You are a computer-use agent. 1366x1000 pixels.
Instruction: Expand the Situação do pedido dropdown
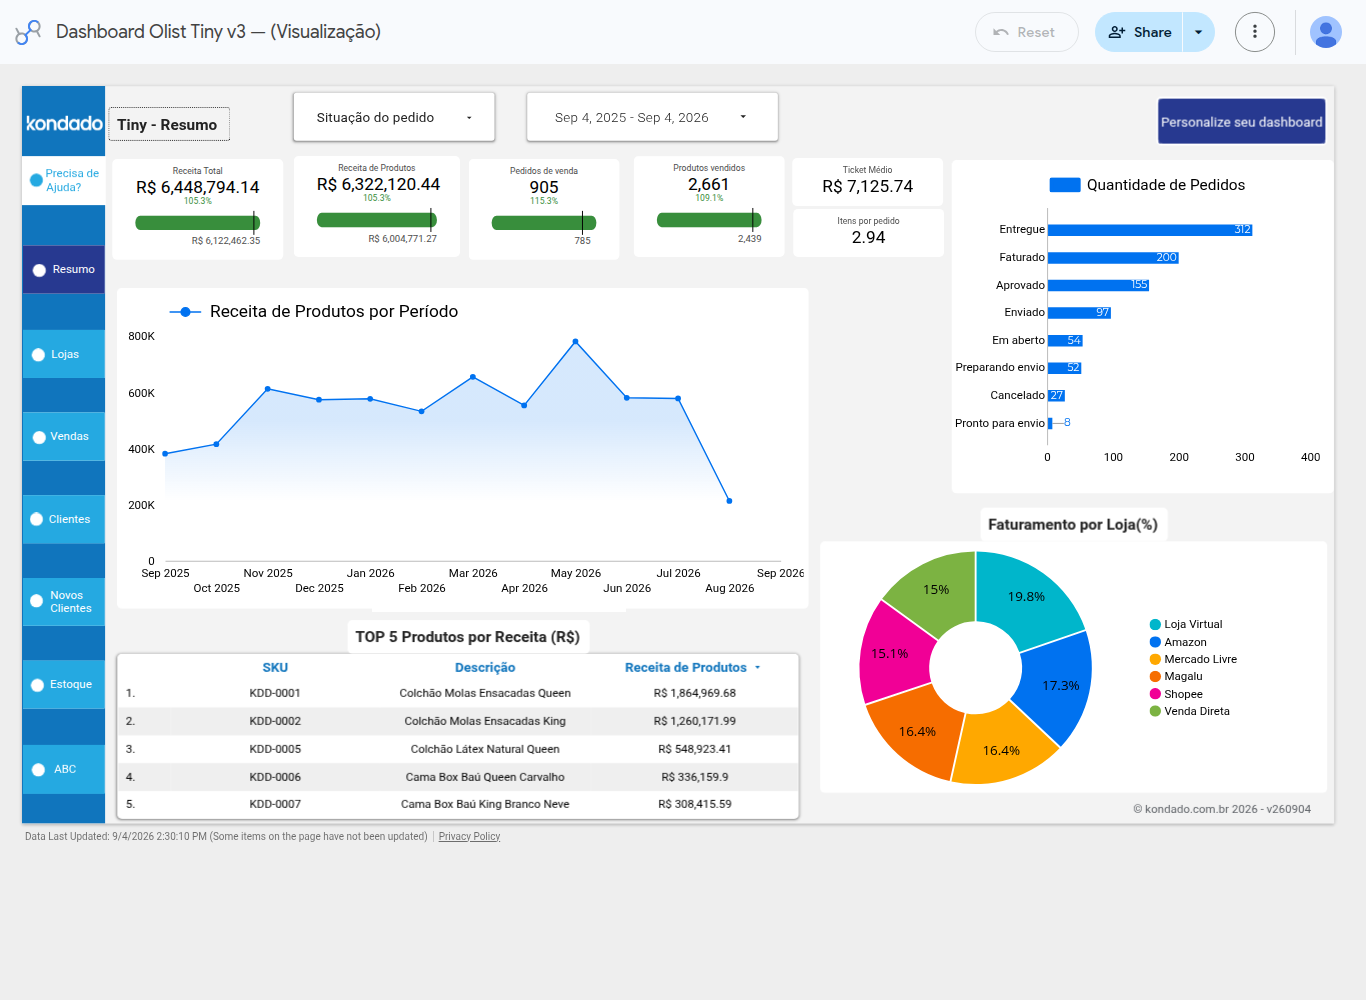(394, 117)
